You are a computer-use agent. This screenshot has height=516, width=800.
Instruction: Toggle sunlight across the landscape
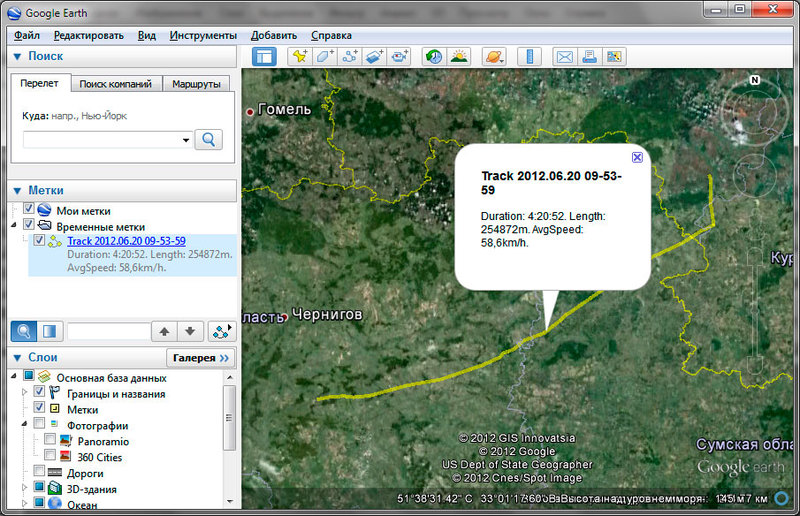459,57
